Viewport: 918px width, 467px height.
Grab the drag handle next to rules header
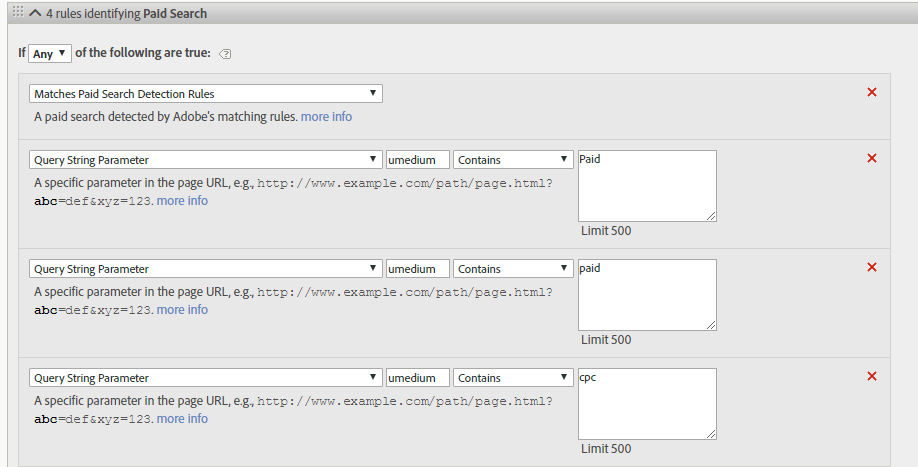point(17,12)
